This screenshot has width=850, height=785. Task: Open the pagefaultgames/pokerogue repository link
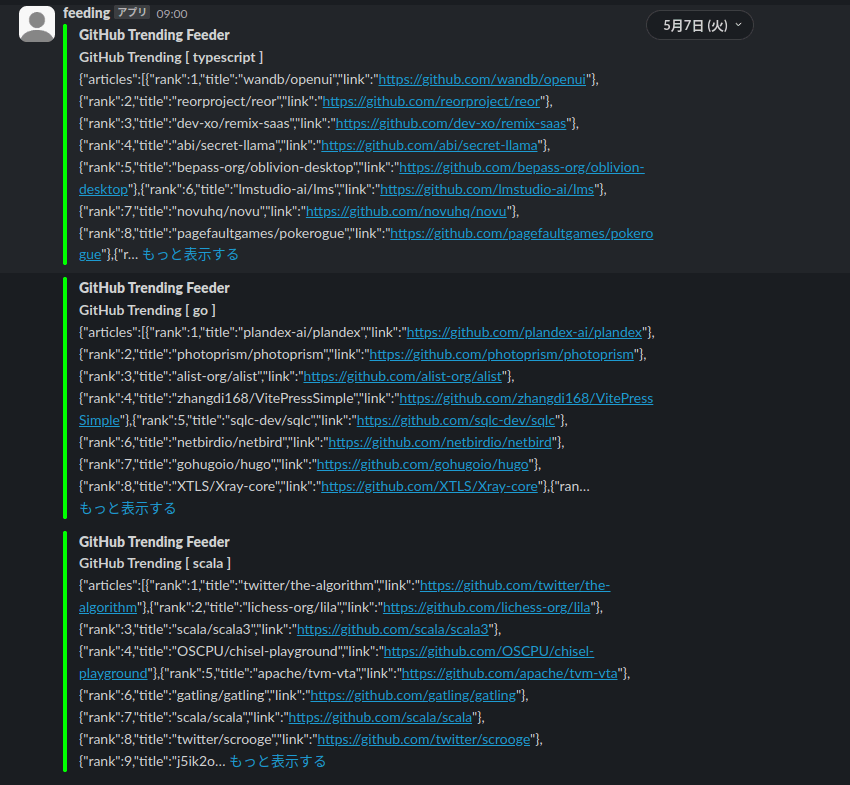pyautogui.click(x=519, y=232)
